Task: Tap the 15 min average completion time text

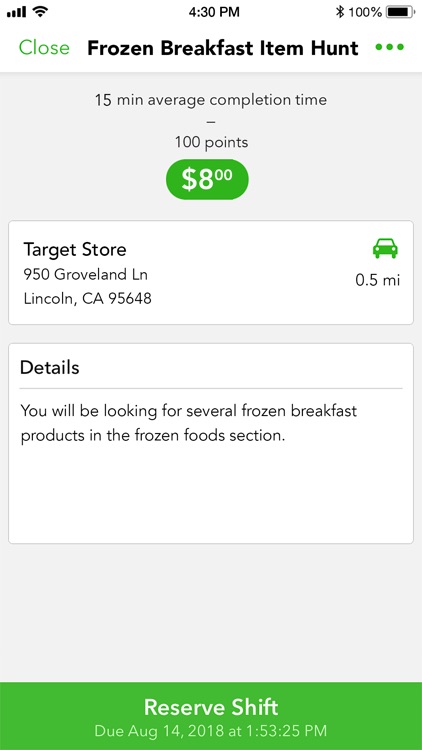Action: 211,100
